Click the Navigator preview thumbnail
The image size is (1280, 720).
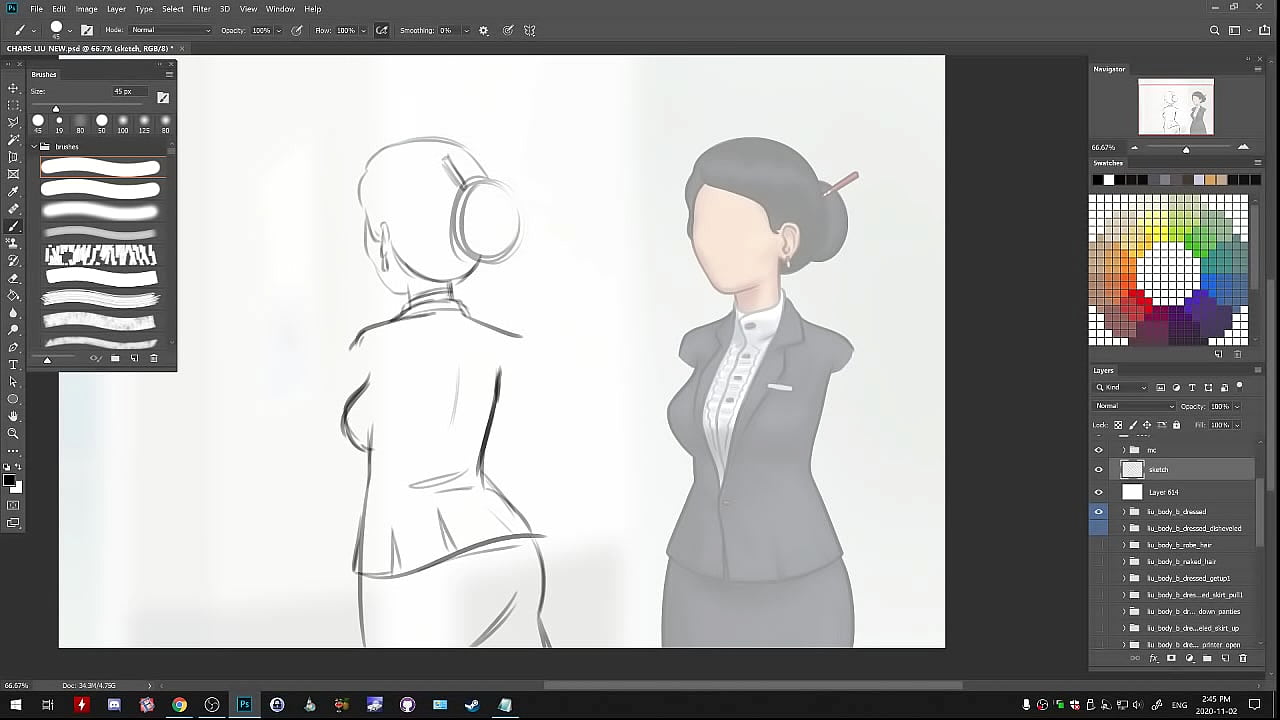click(1176, 107)
